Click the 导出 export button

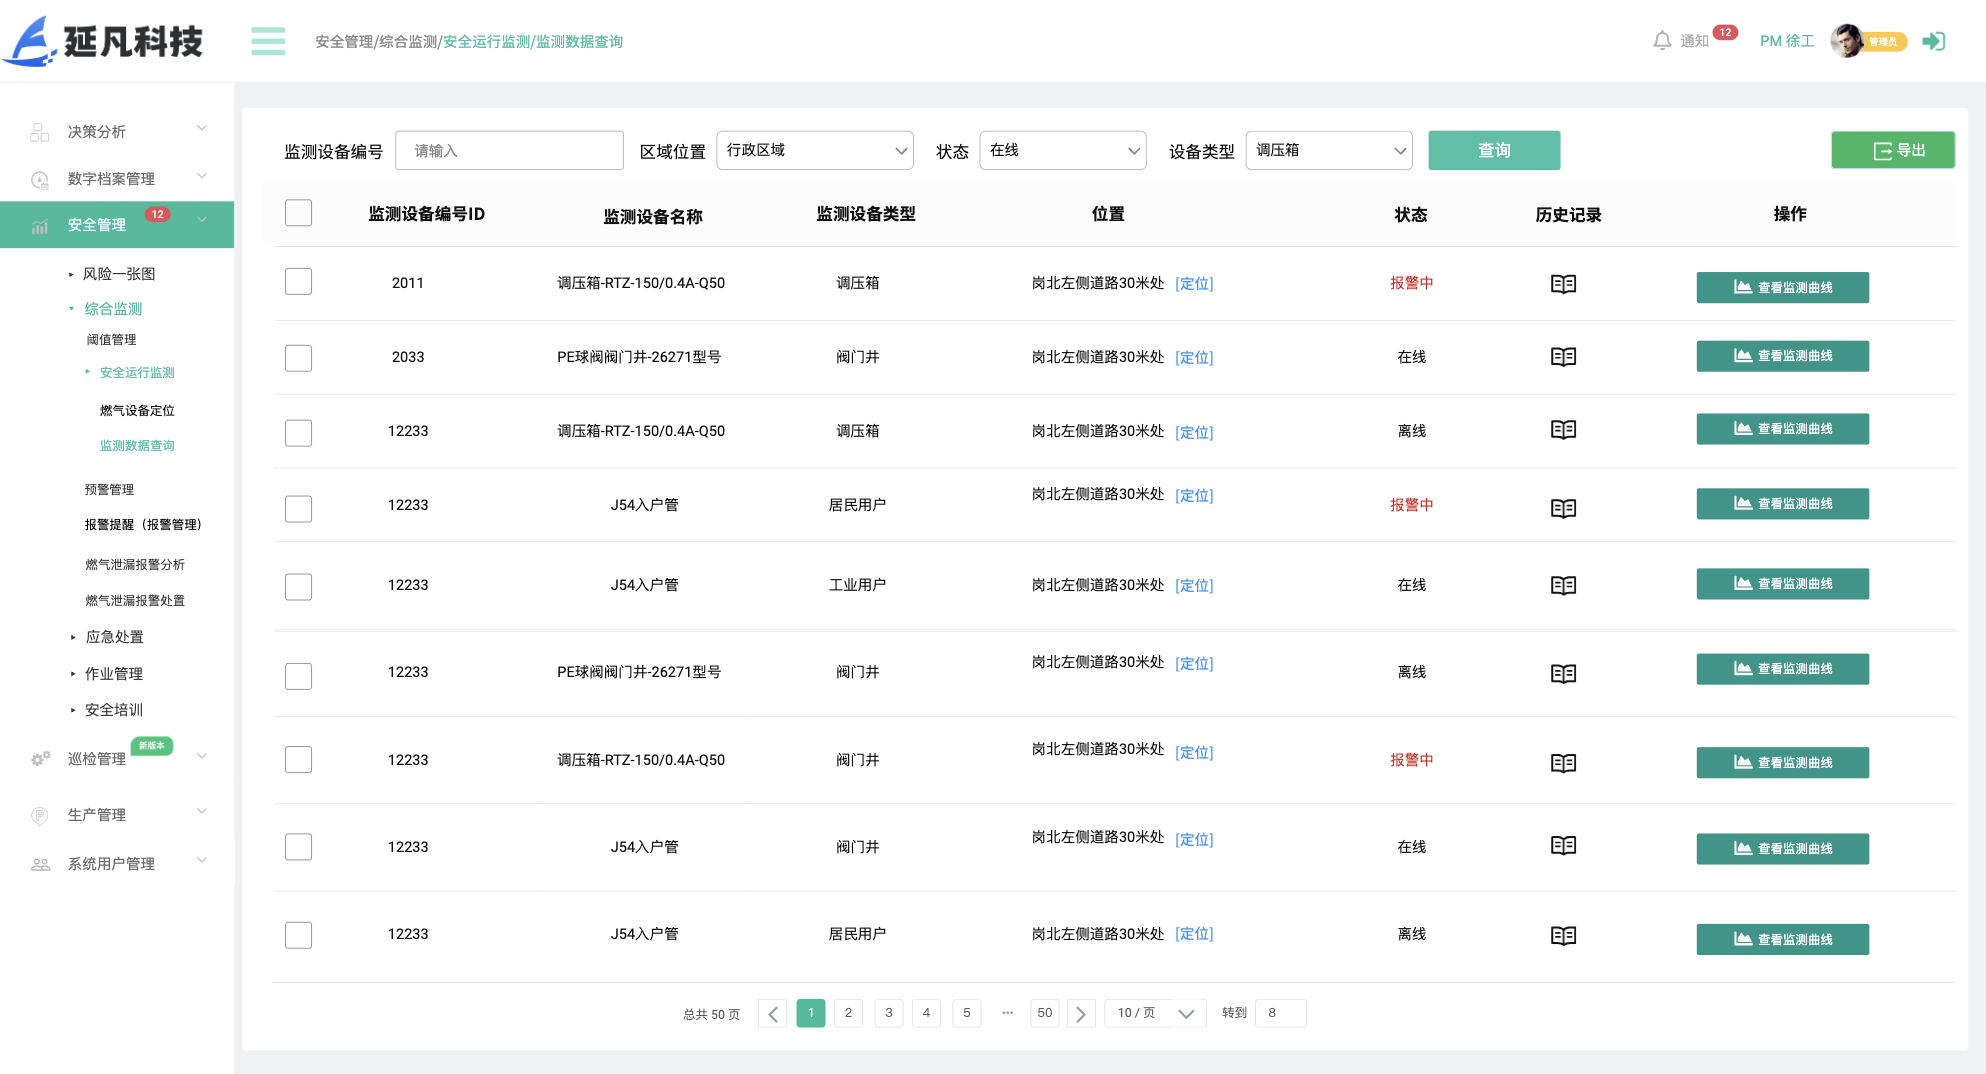1893,150
